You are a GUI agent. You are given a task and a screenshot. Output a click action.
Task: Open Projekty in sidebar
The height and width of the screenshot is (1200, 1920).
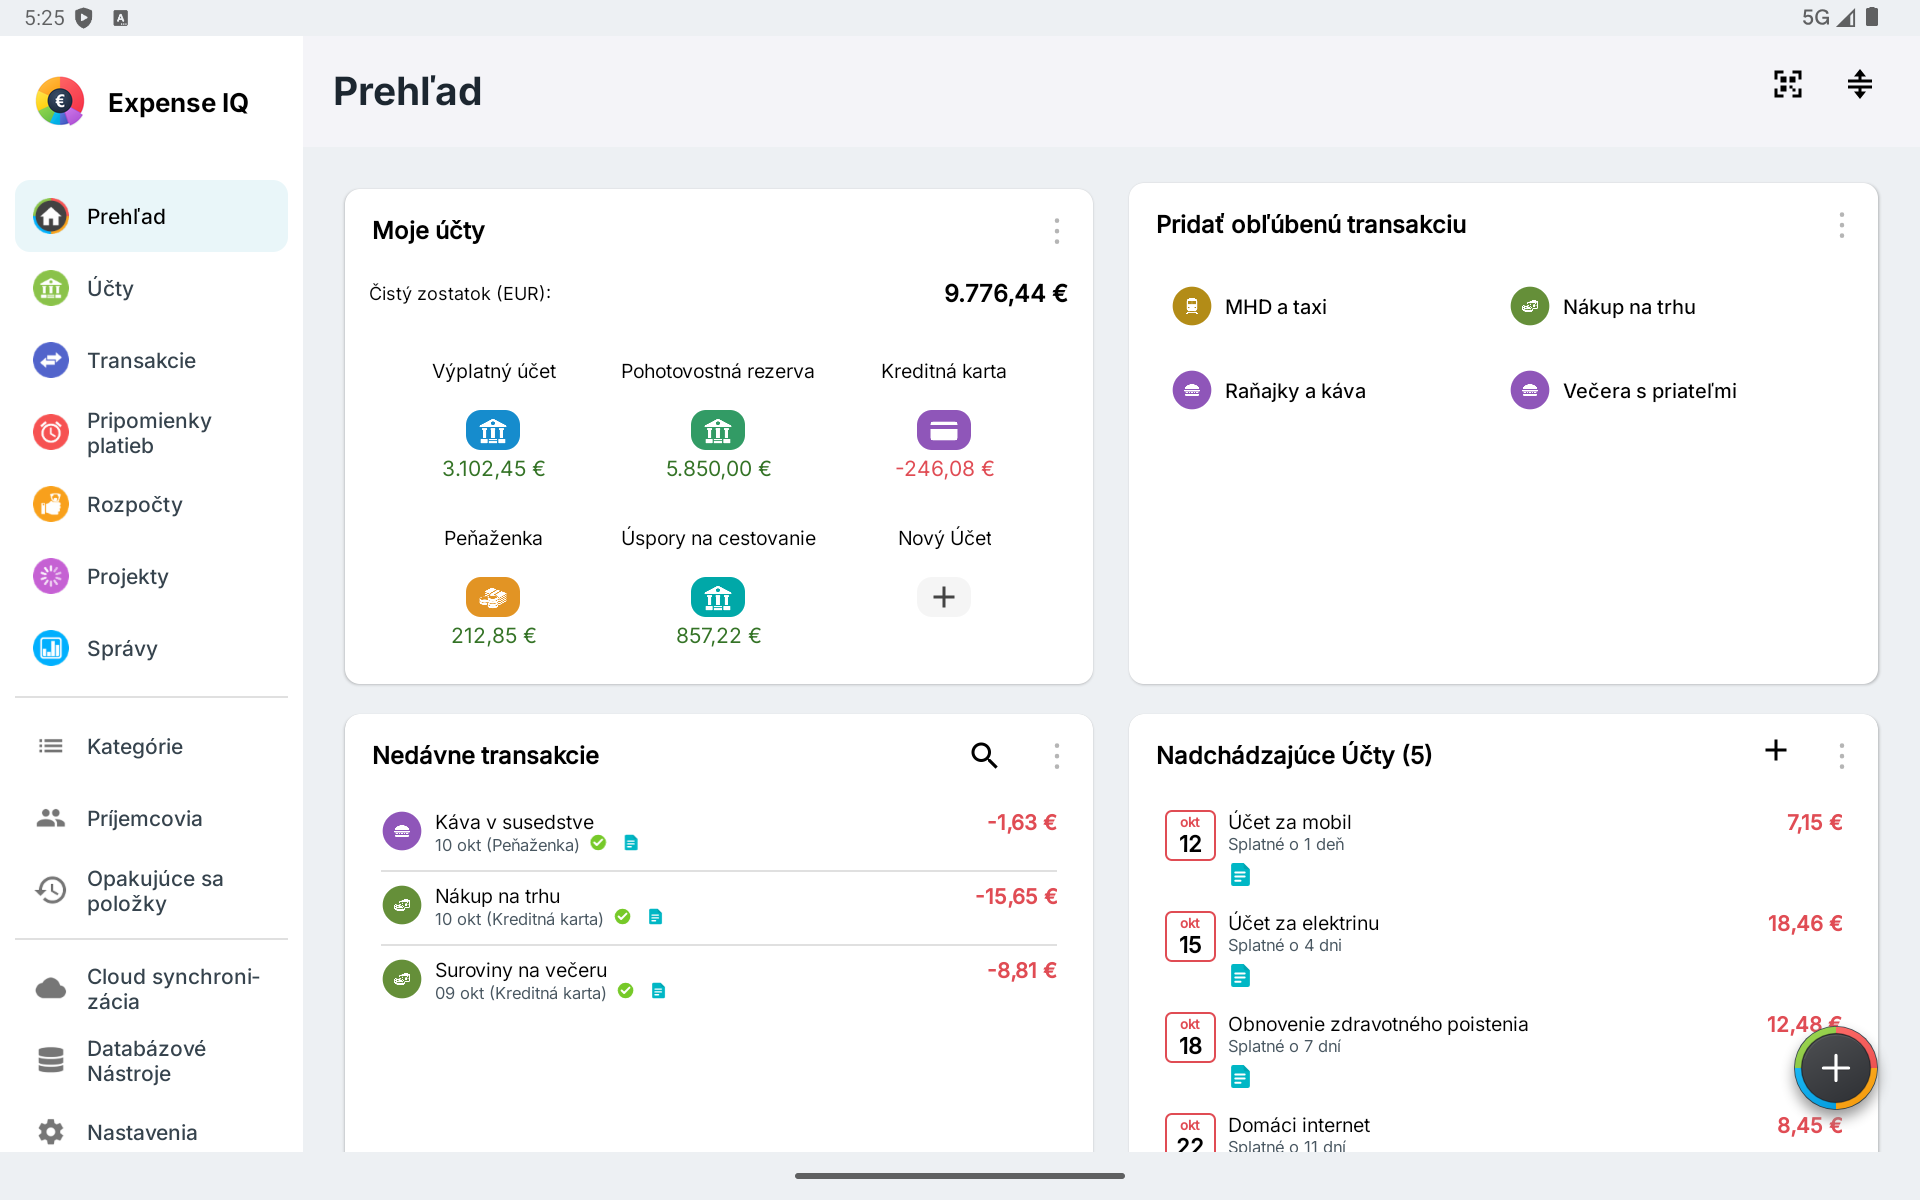point(151,576)
